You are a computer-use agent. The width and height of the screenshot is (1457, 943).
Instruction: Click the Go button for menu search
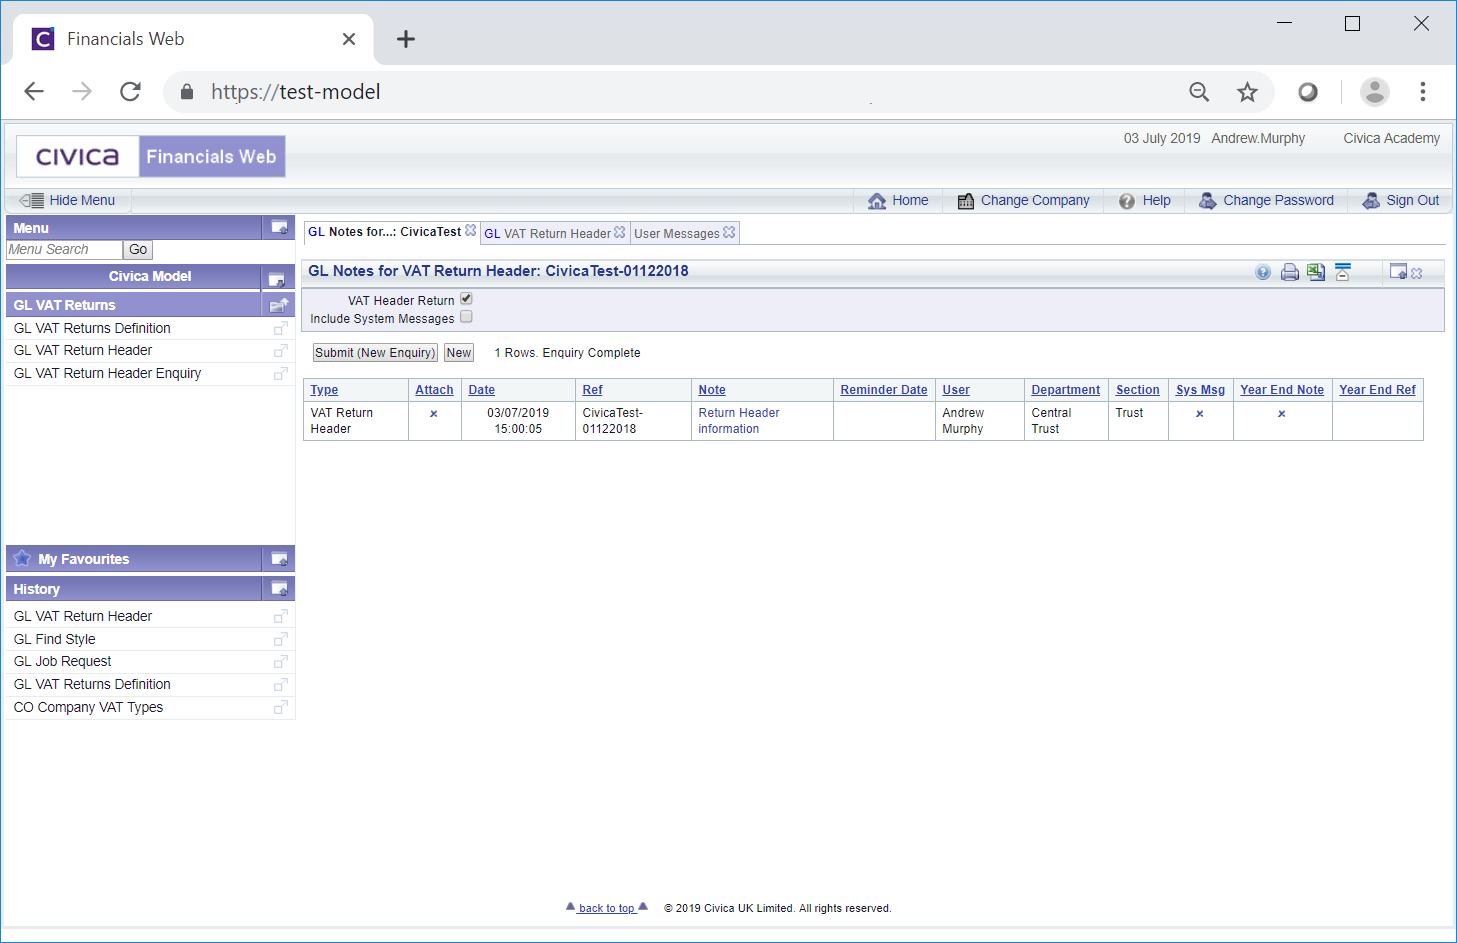[x=138, y=250]
